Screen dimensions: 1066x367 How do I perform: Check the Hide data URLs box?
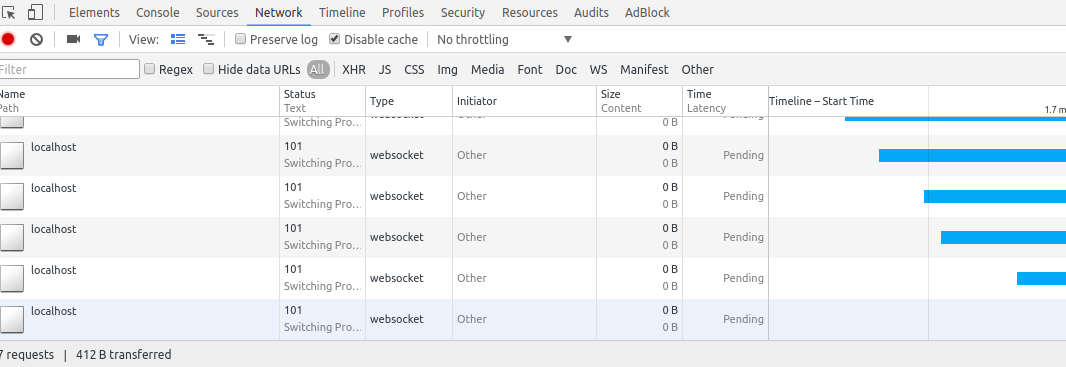point(209,69)
